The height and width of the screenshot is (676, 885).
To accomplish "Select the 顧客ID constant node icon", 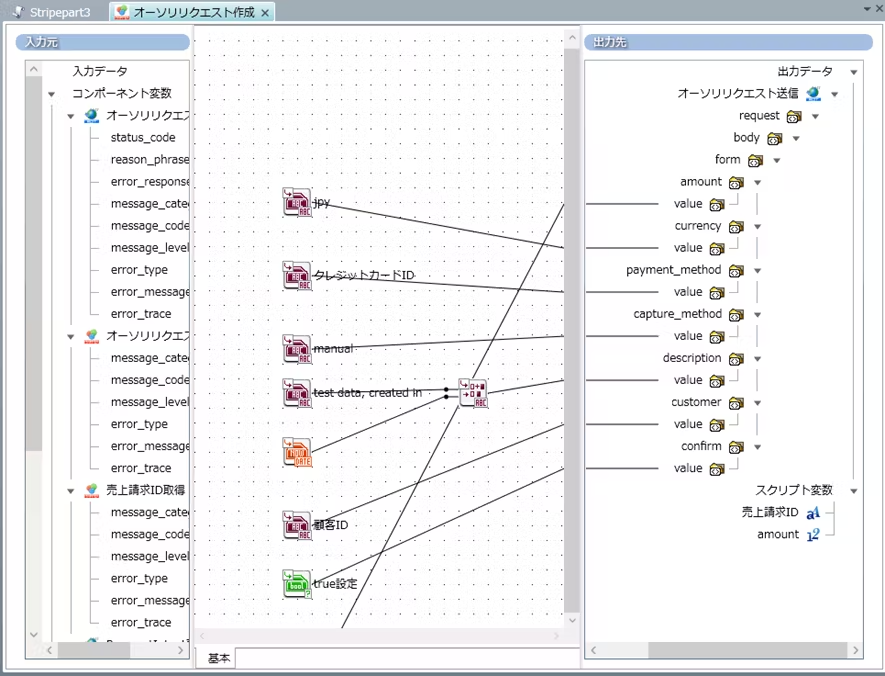I will pos(297,525).
